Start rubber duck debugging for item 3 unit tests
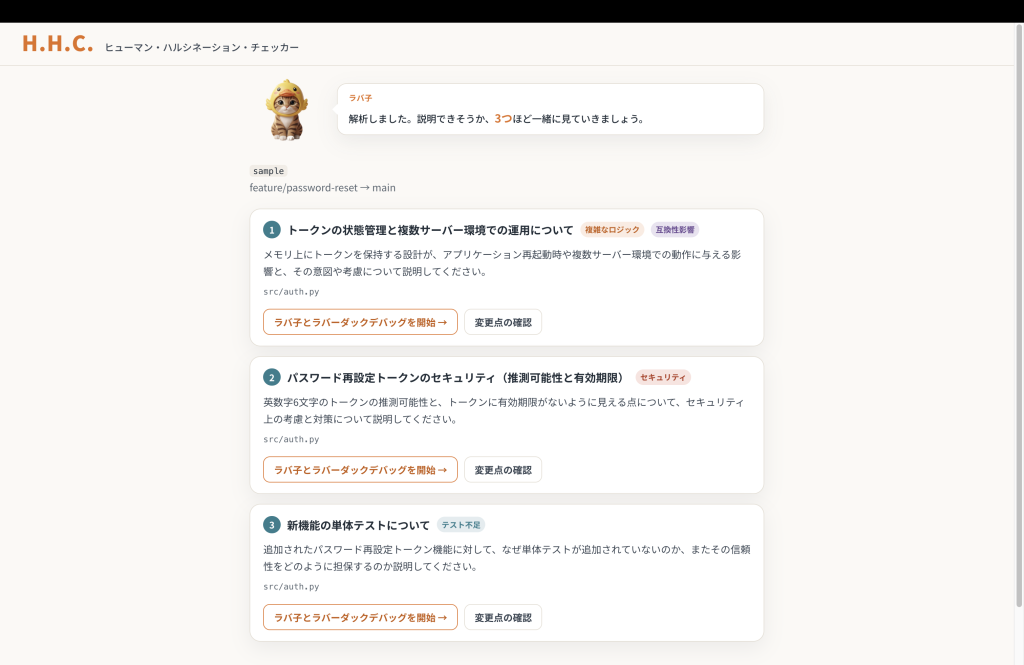The width and height of the screenshot is (1024, 665). tap(360, 617)
